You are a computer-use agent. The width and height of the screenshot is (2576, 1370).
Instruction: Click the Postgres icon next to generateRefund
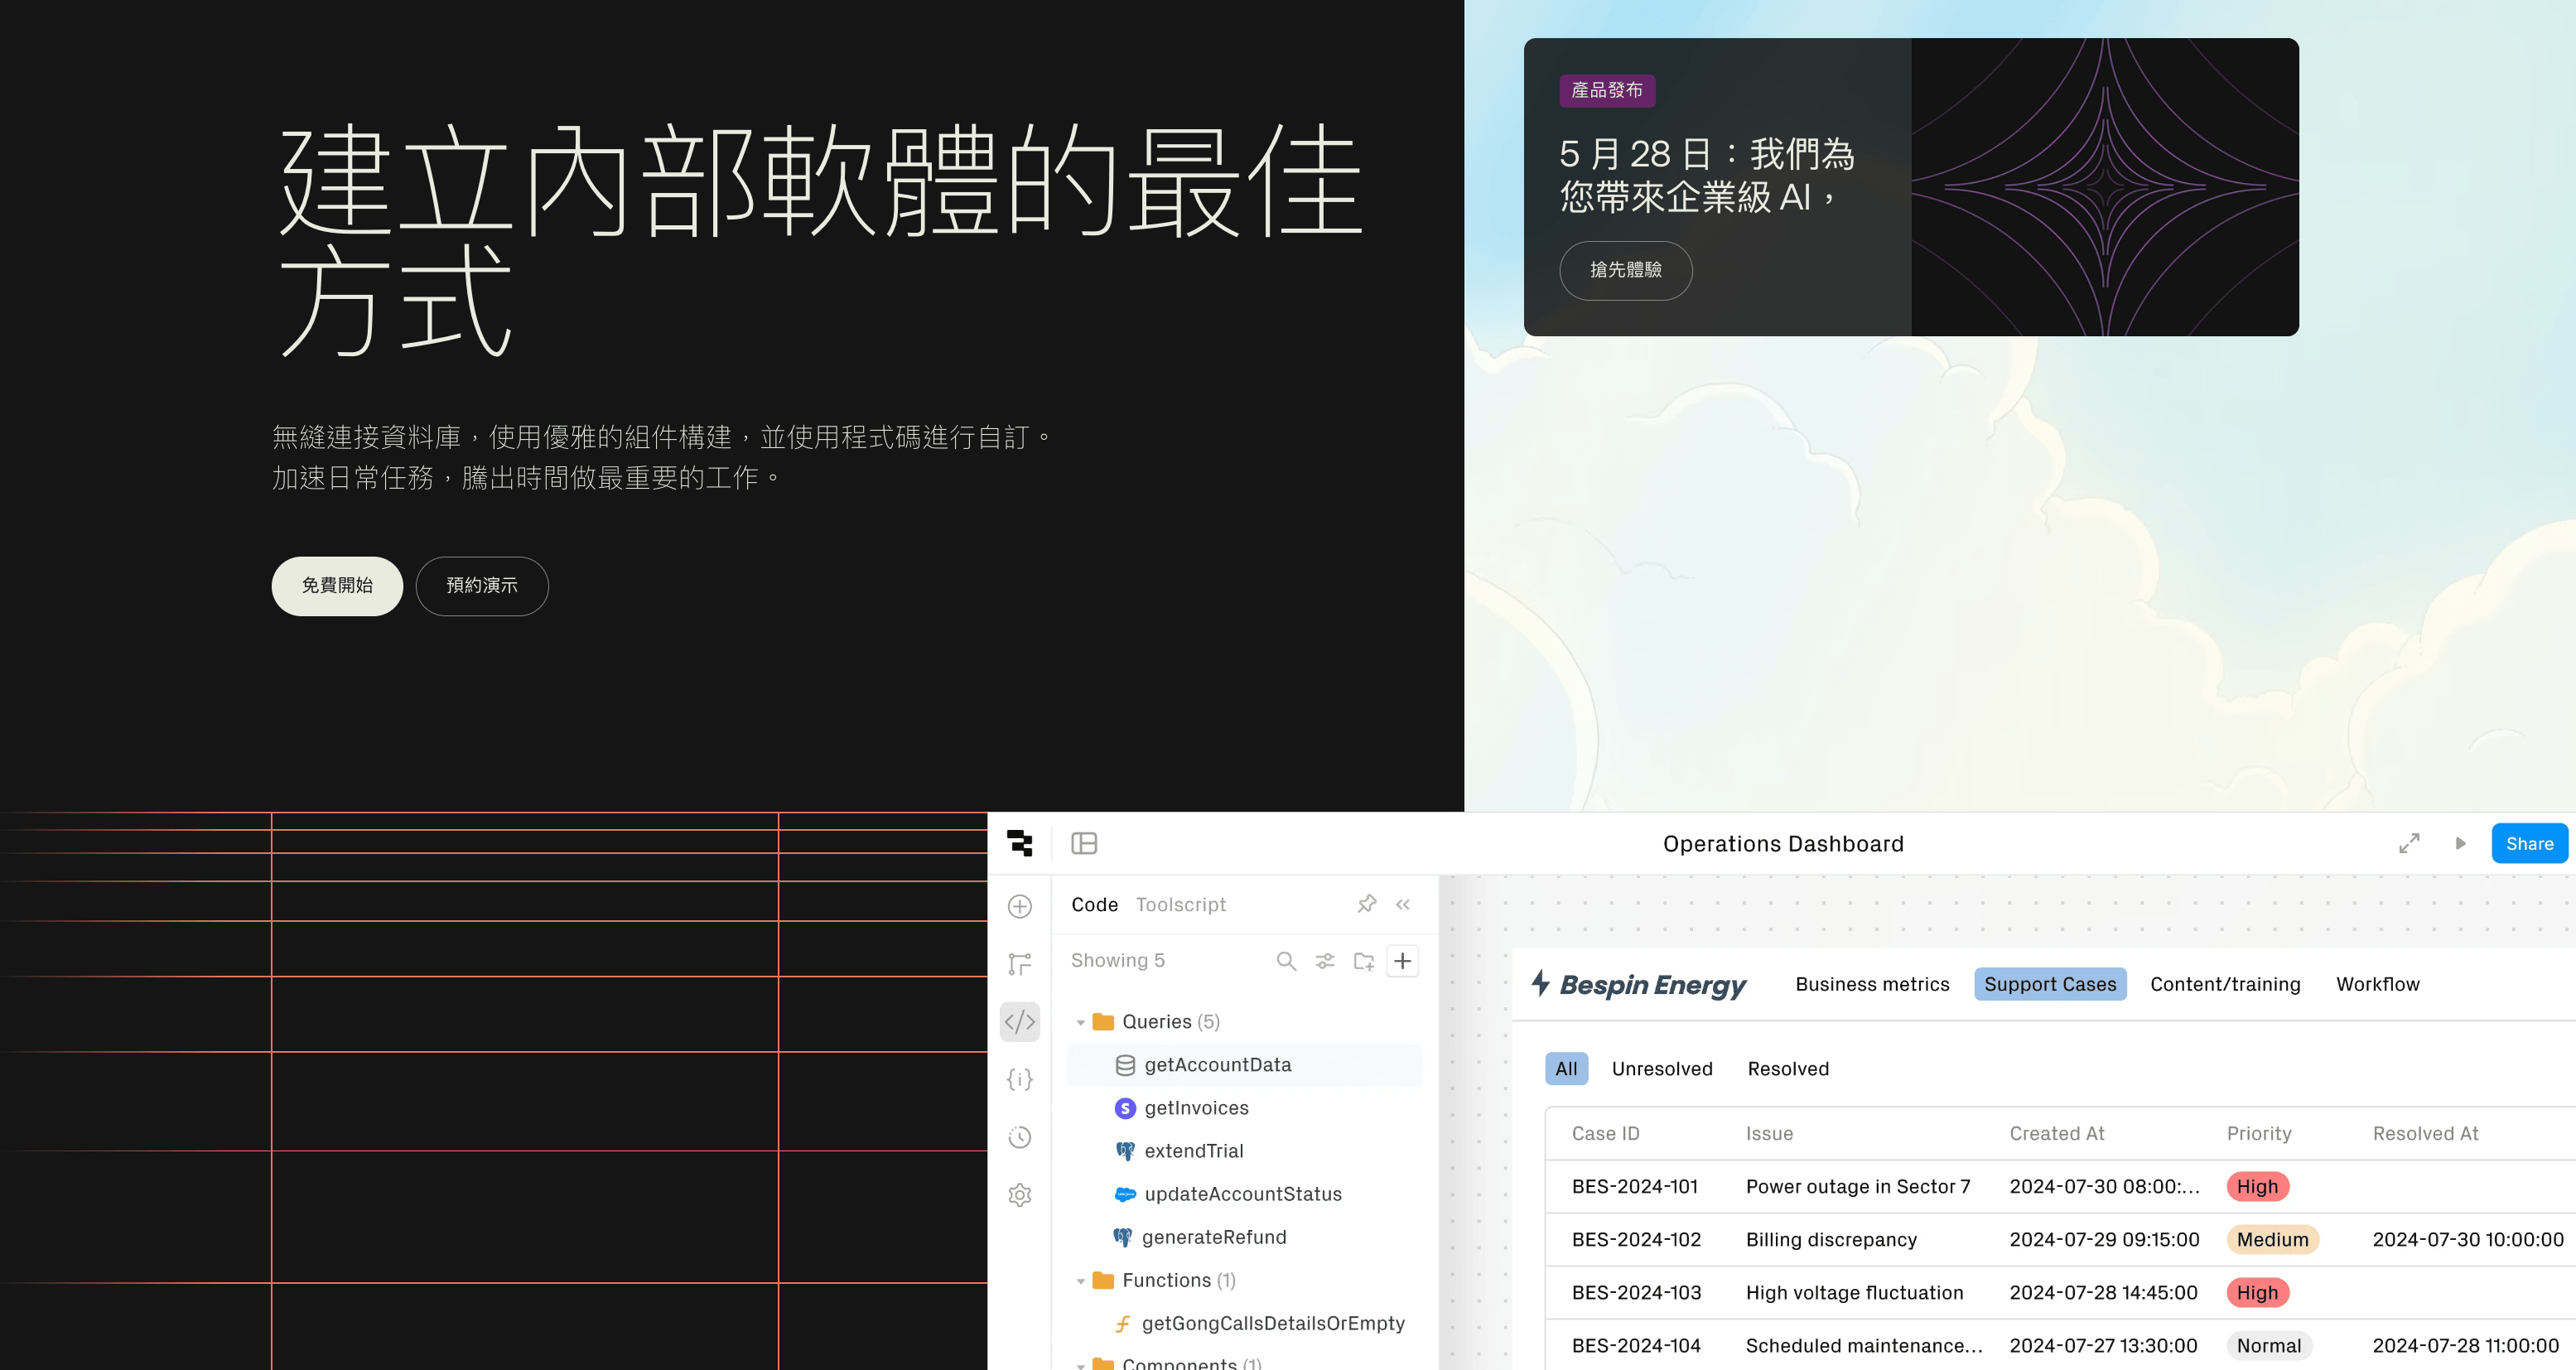click(1123, 1237)
